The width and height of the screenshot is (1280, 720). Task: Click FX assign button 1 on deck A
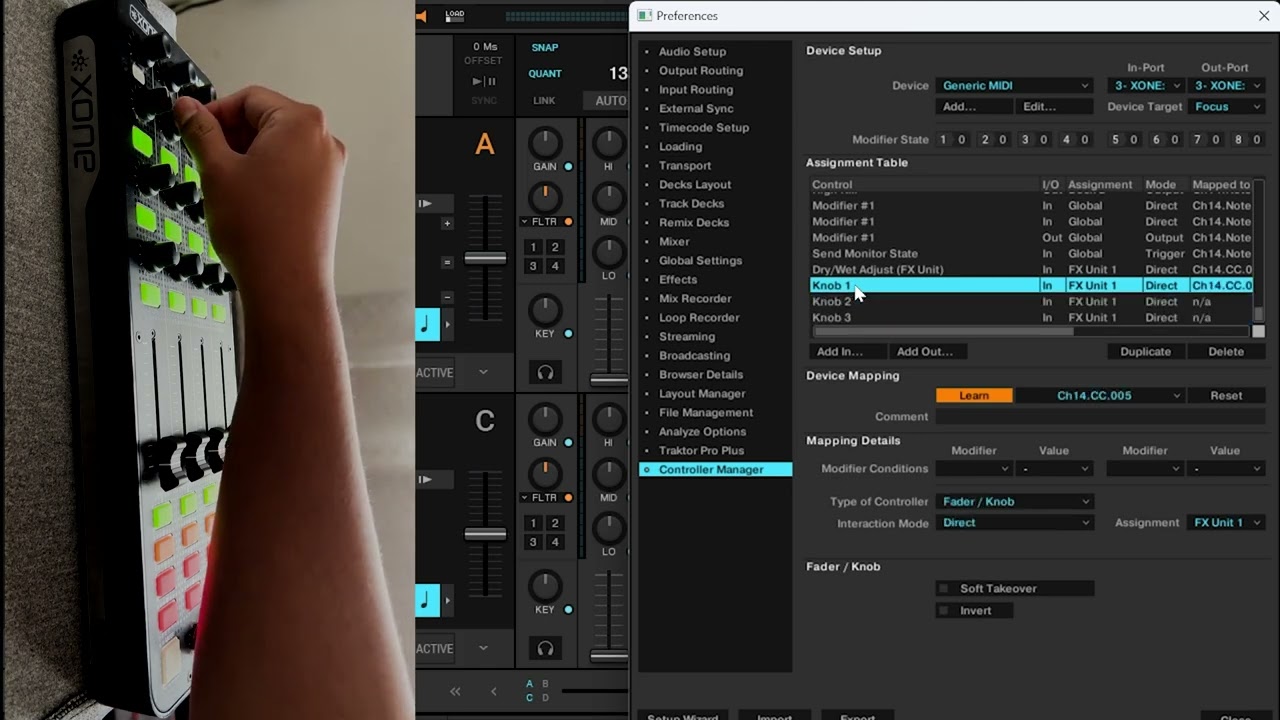point(534,247)
